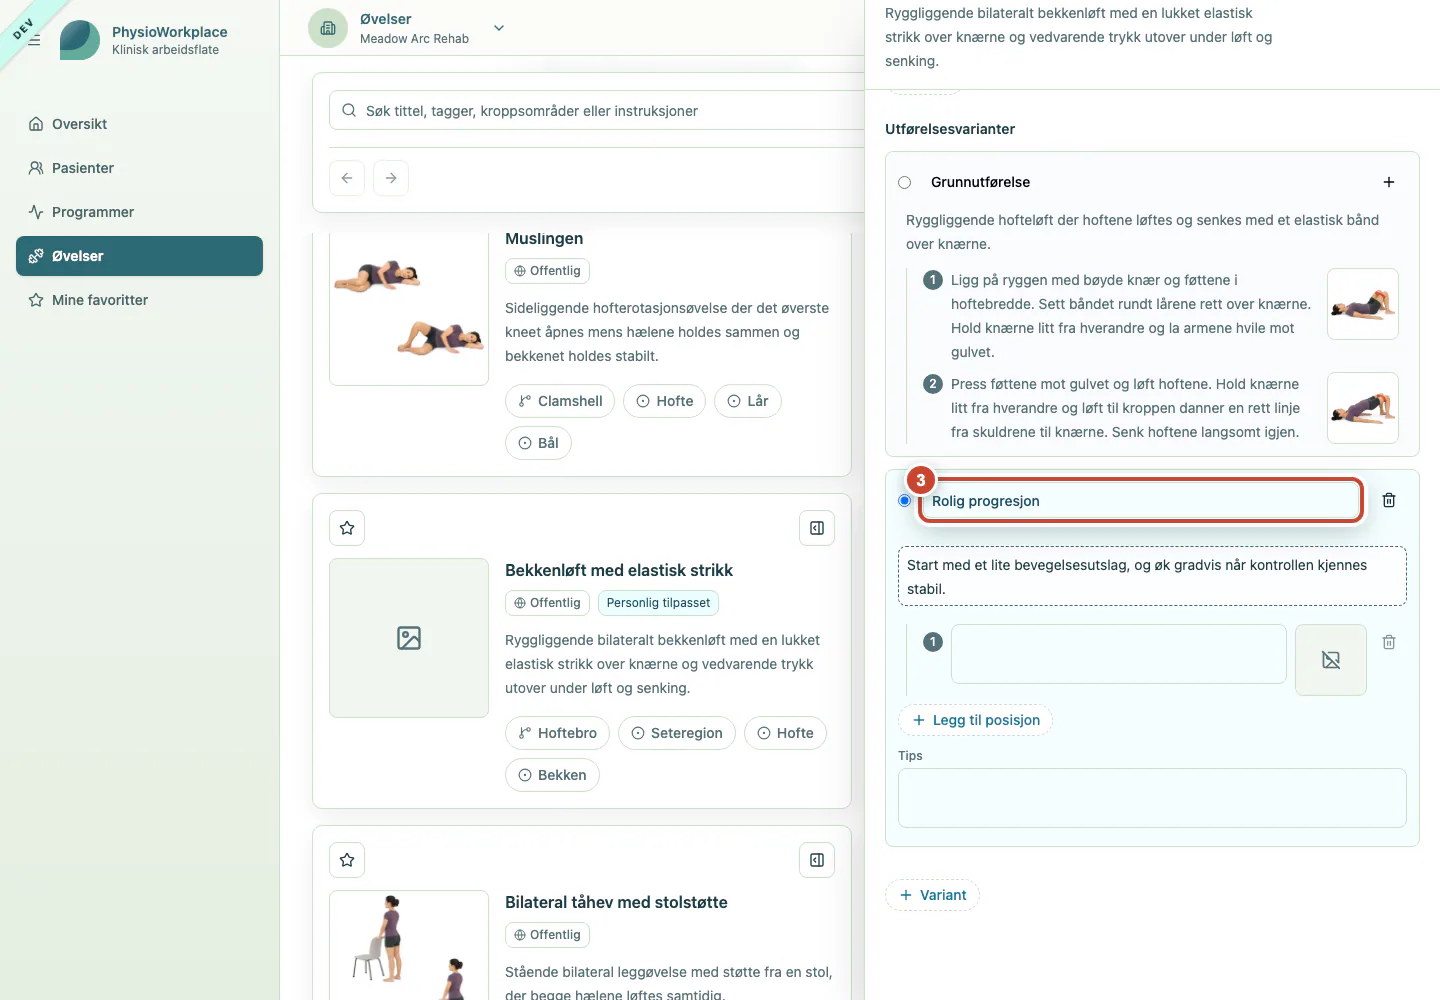Open side panel for Bilateral tåhev card

point(817,860)
